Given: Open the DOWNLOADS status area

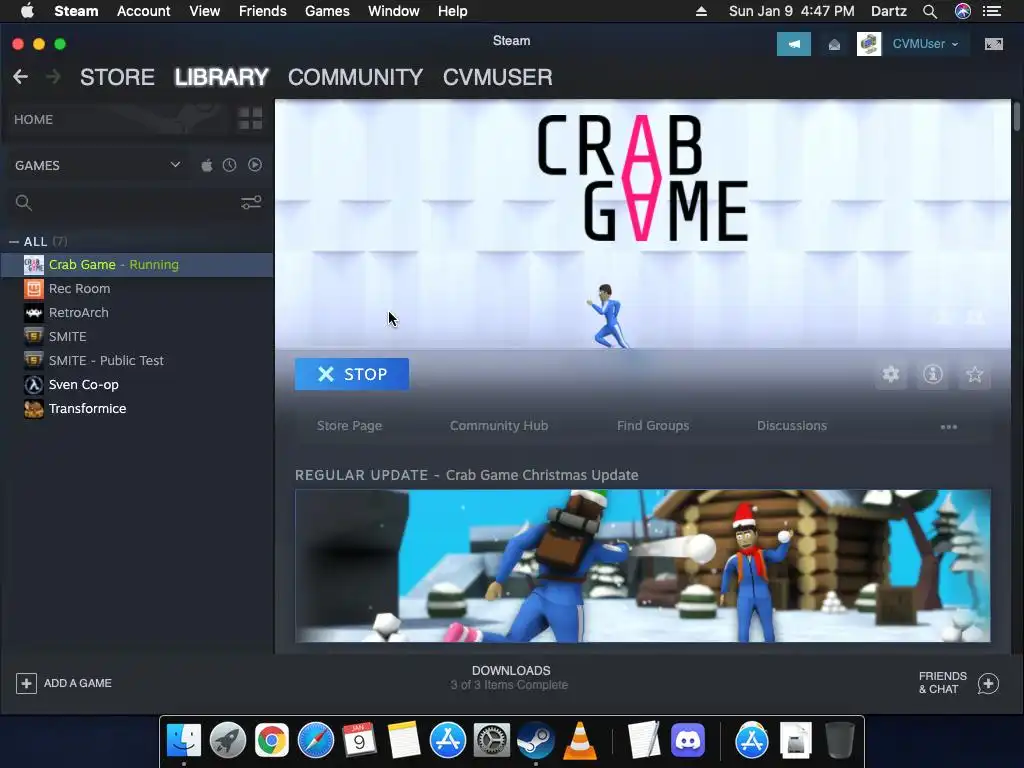Looking at the screenshot, I should (510, 677).
